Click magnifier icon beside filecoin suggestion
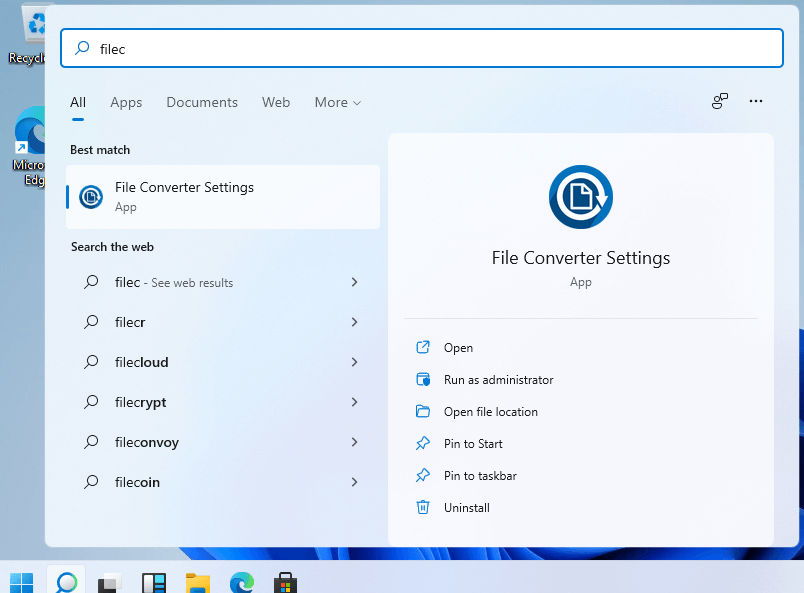 point(91,482)
